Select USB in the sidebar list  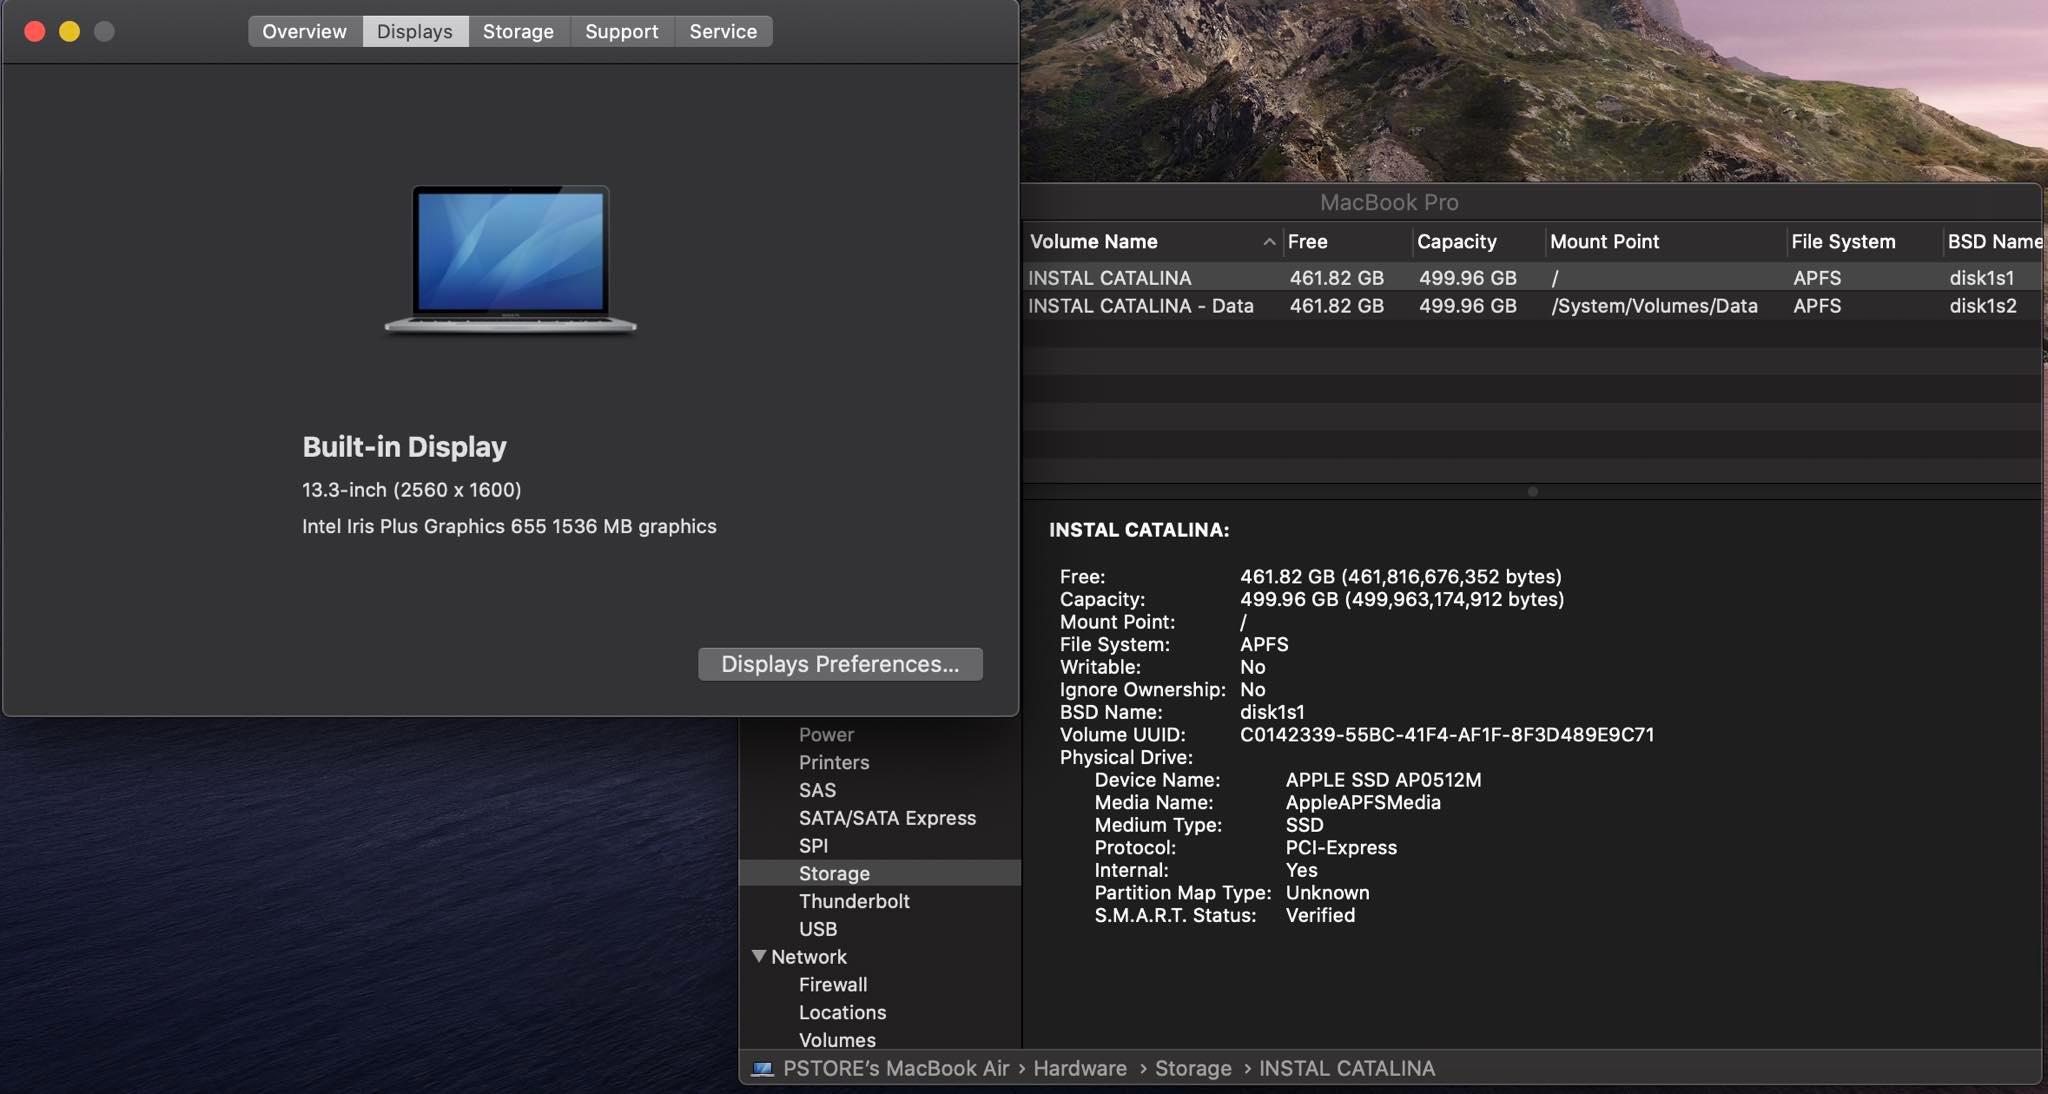tap(817, 929)
